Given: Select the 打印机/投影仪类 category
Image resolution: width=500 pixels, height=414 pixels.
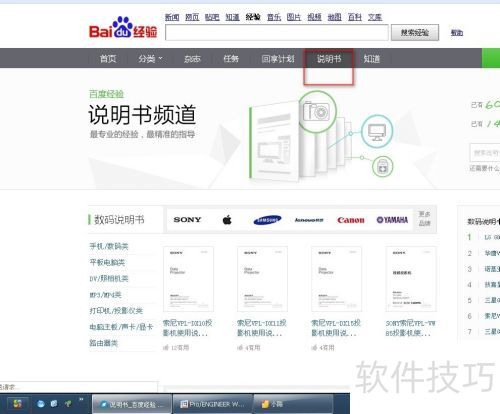Looking at the screenshot, I should [x=116, y=311].
